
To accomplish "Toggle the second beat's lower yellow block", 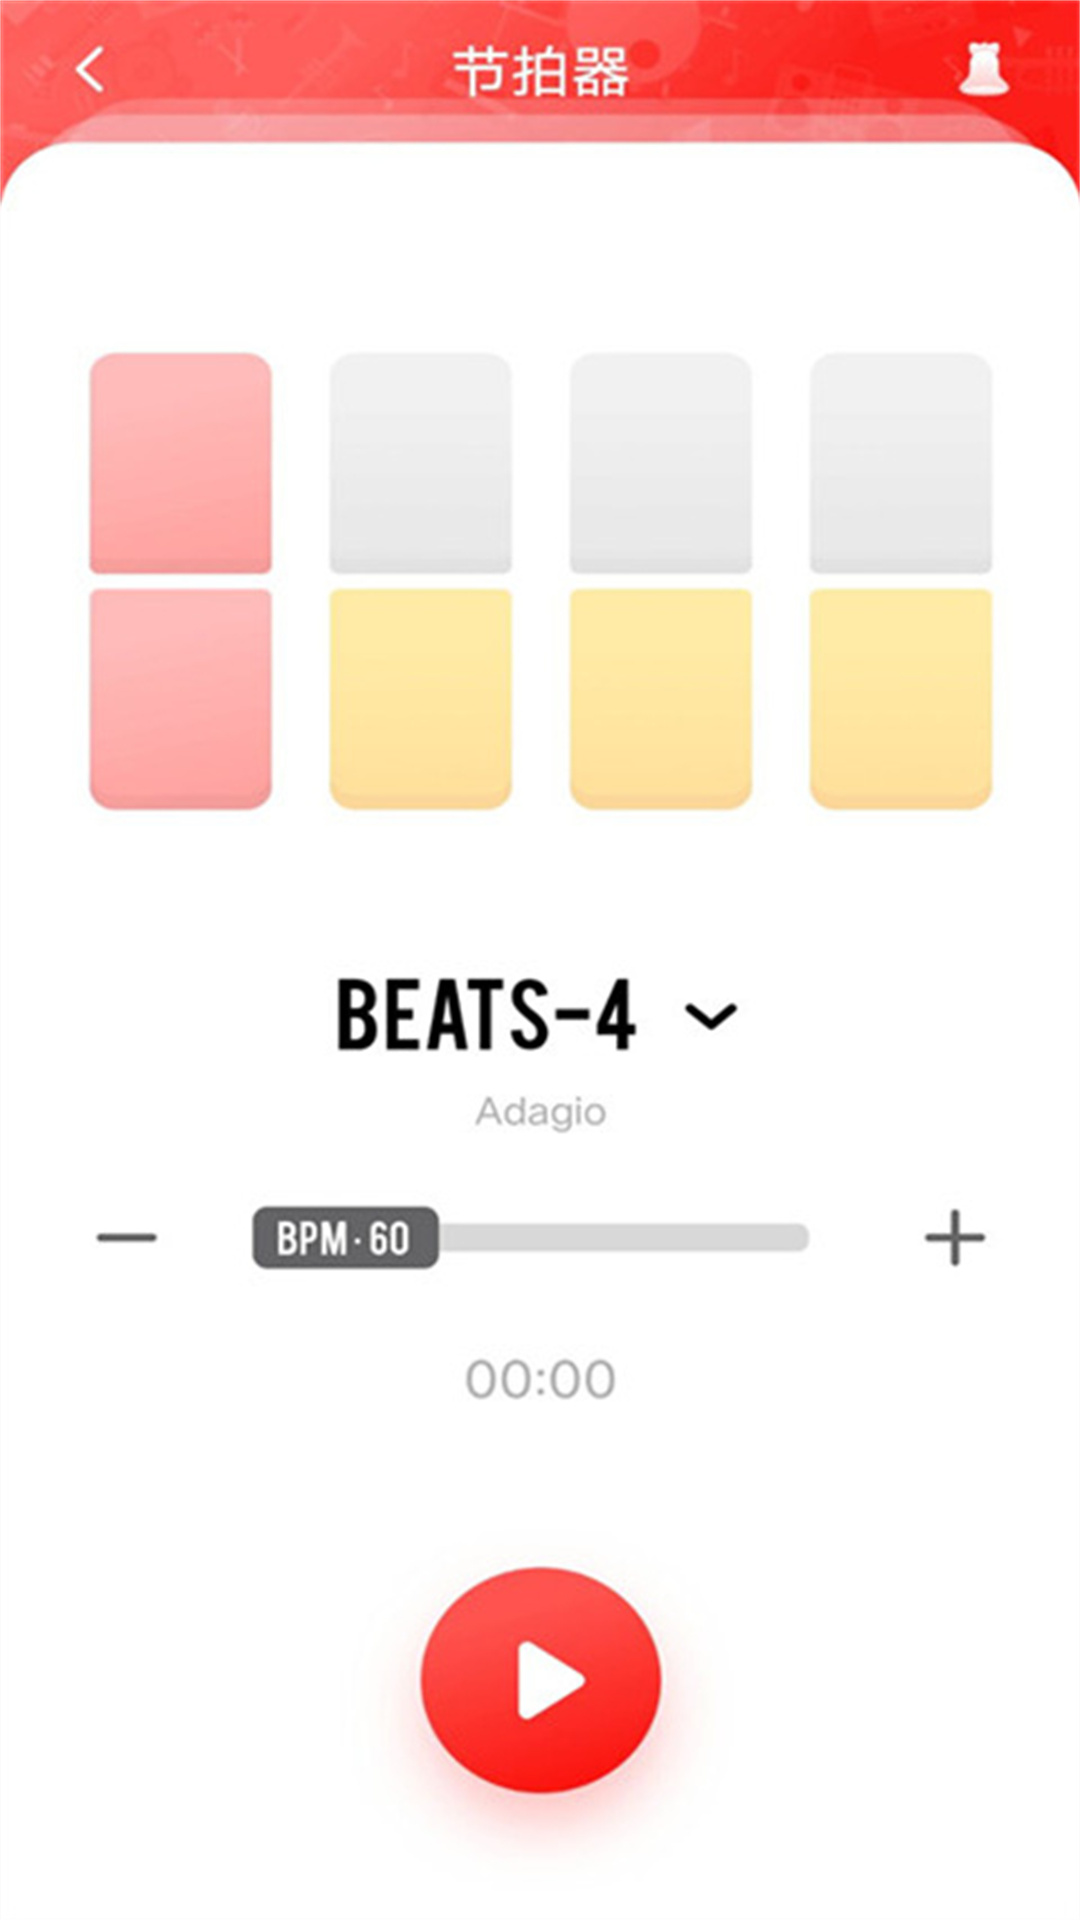I will pyautogui.click(x=421, y=698).
